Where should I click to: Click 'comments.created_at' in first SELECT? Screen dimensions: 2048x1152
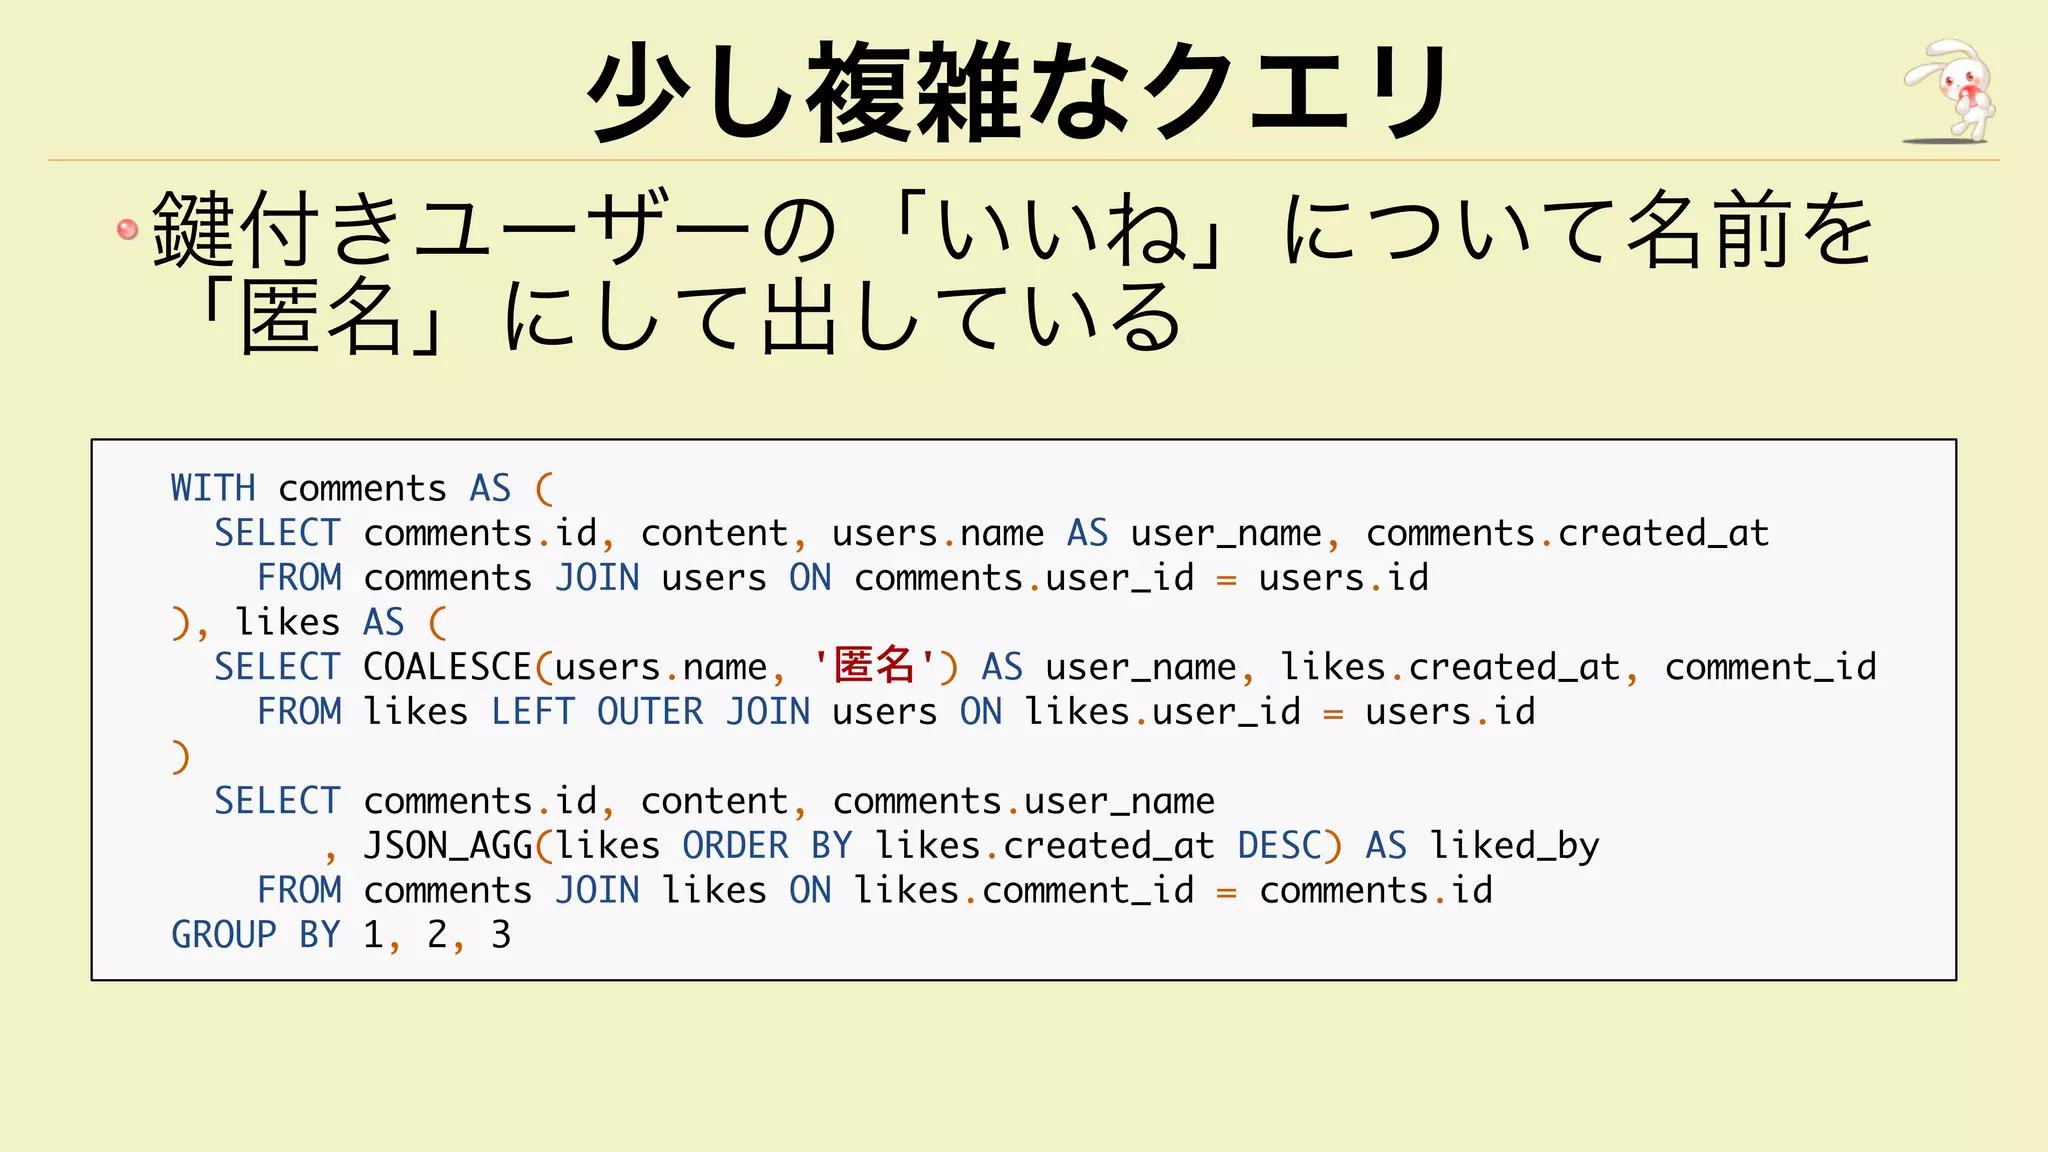click(1567, 533)
